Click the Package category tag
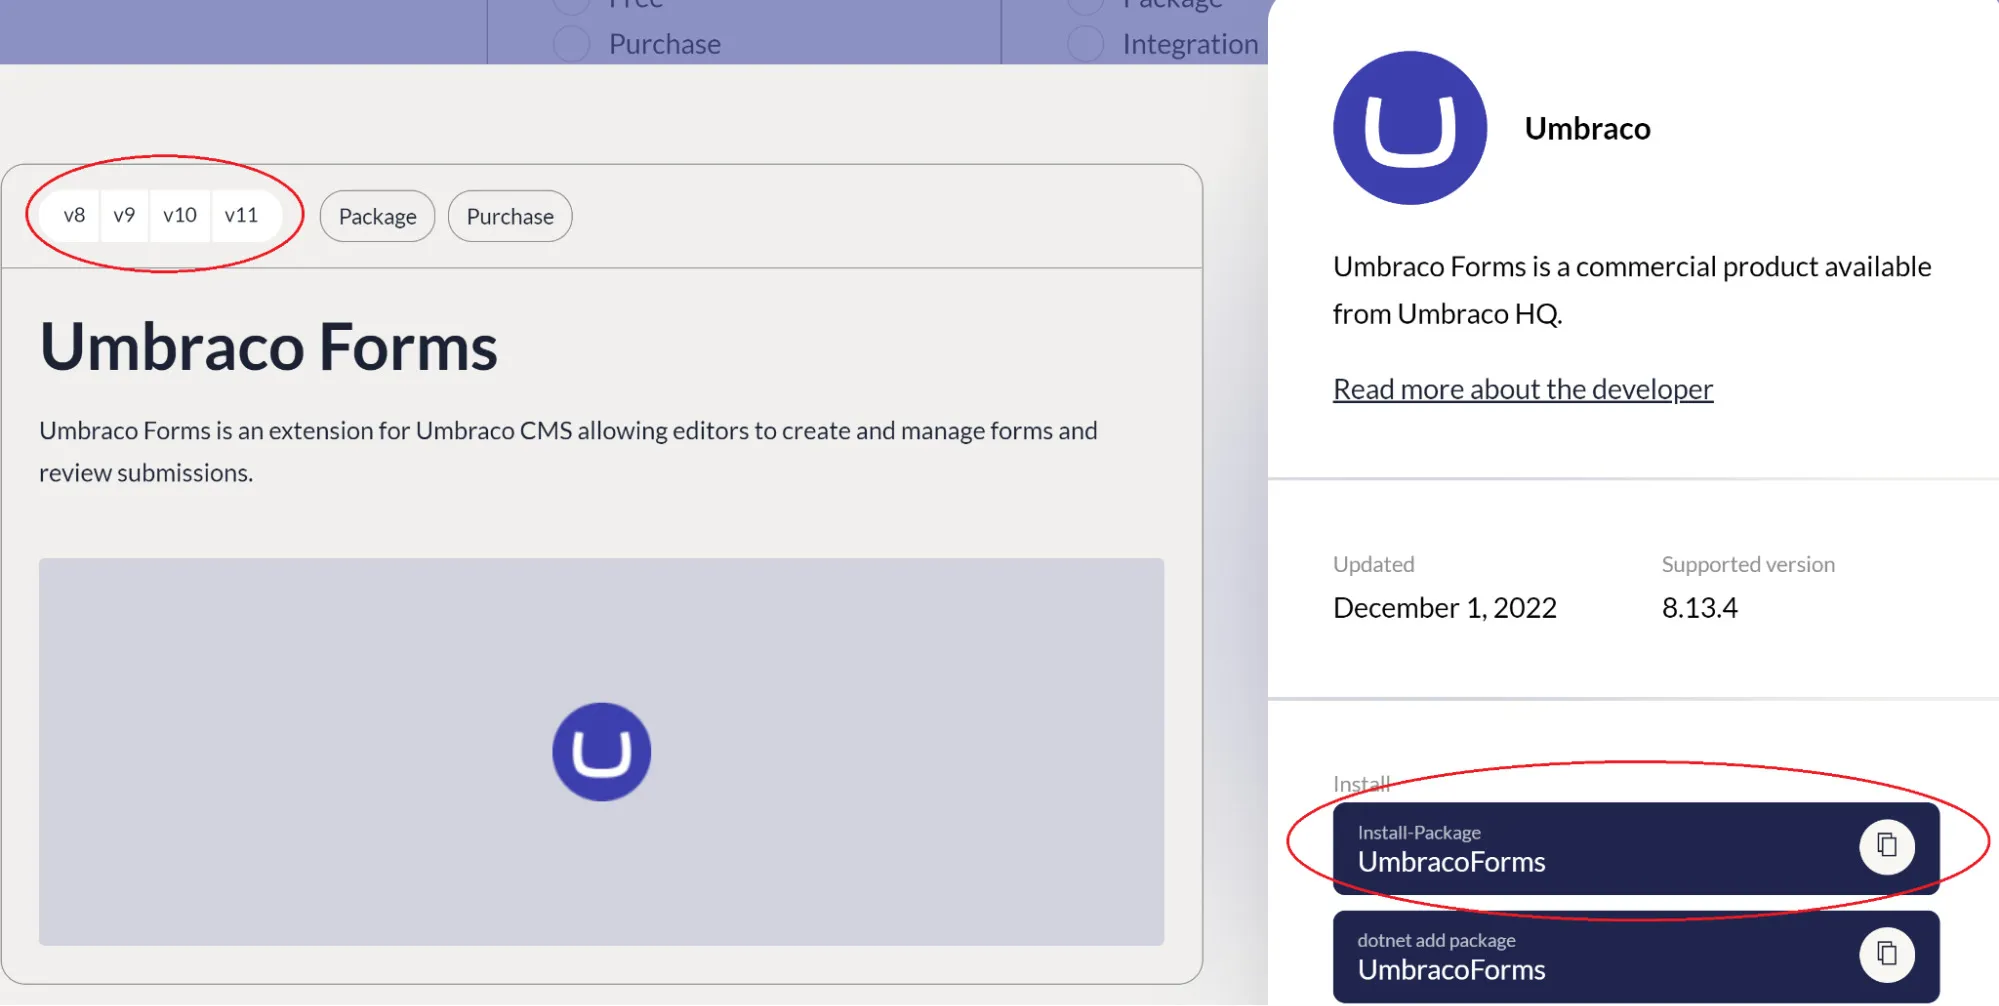The height and width of the screenshot is (1006, 1999). click(377, 216)
